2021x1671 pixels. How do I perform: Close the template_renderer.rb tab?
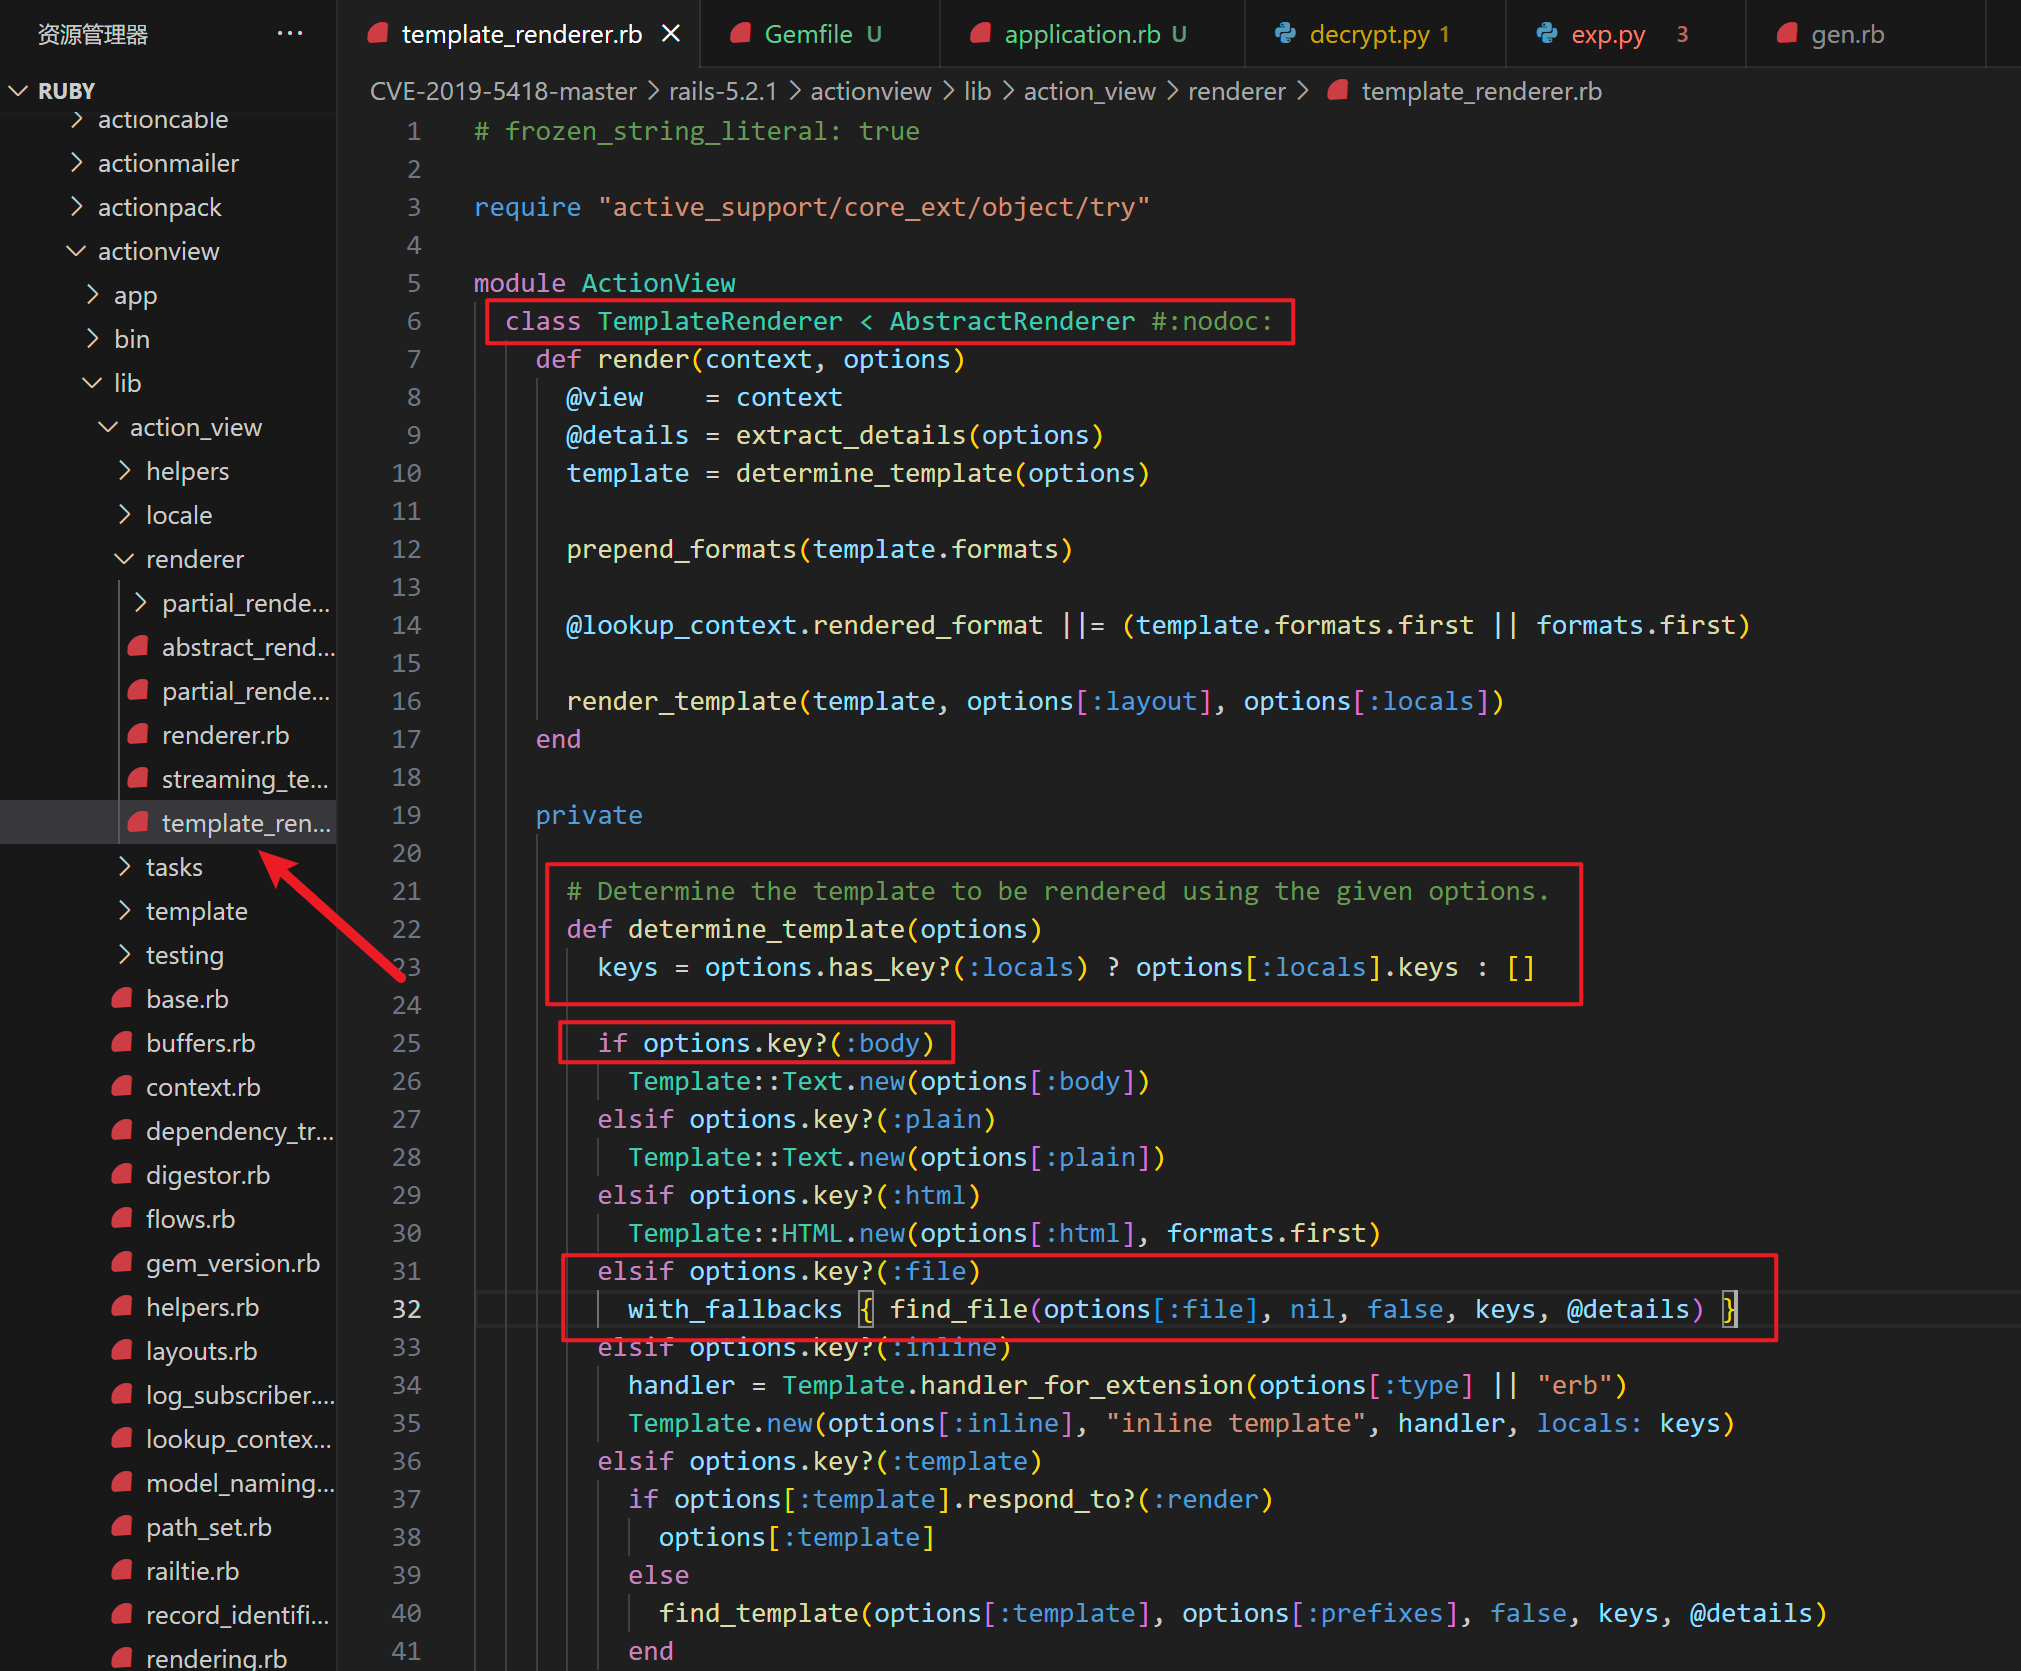[x=671, y=34]
